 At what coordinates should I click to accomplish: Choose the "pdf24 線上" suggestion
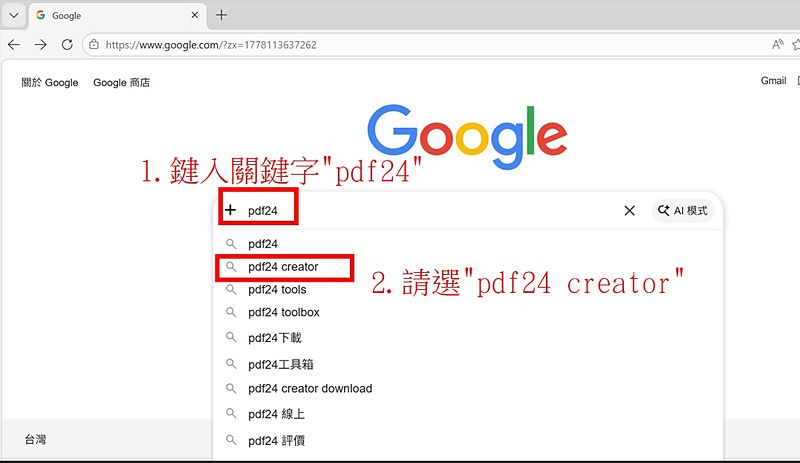tap(468, 414)
